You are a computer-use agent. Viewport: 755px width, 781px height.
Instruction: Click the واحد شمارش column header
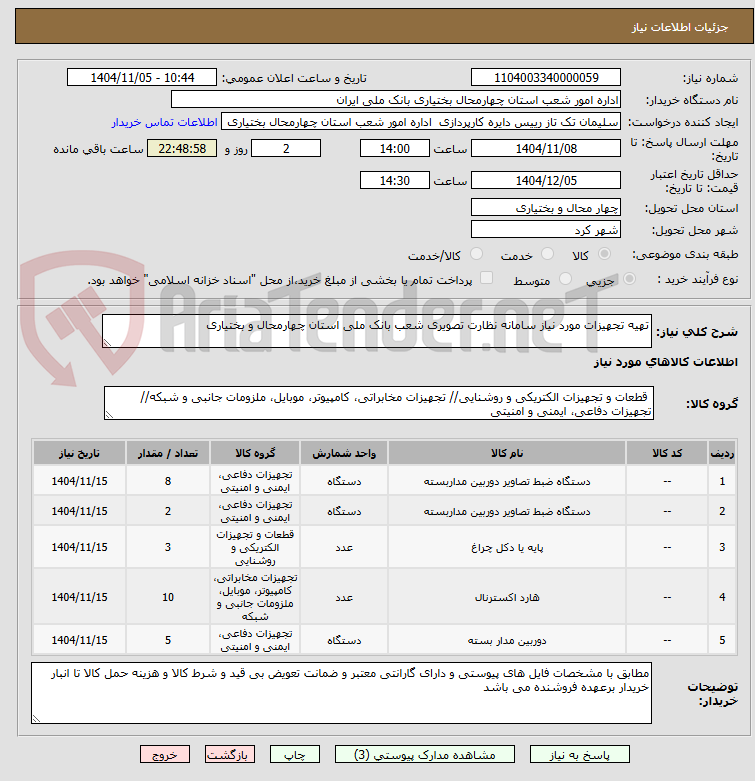pyautogui.click(x=344, y=453)
